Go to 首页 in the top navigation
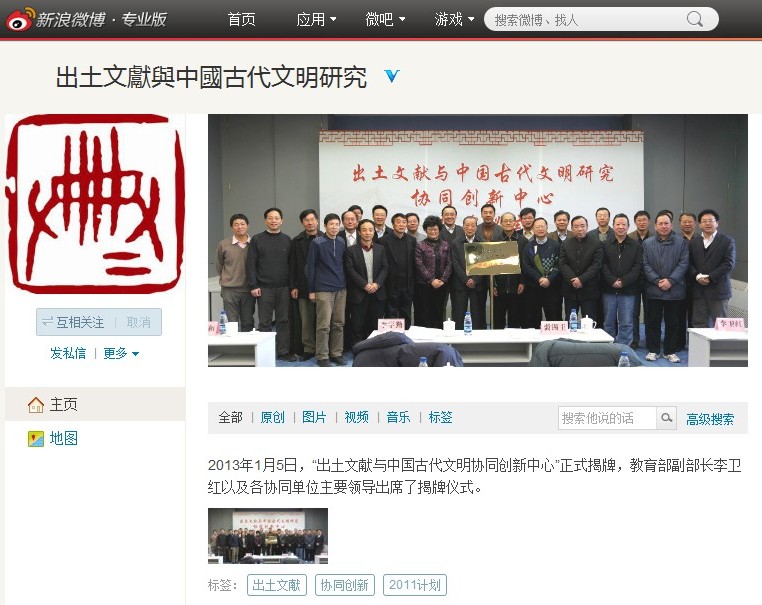The height and width of the screenshot is (605, 762). coord(242,19)
